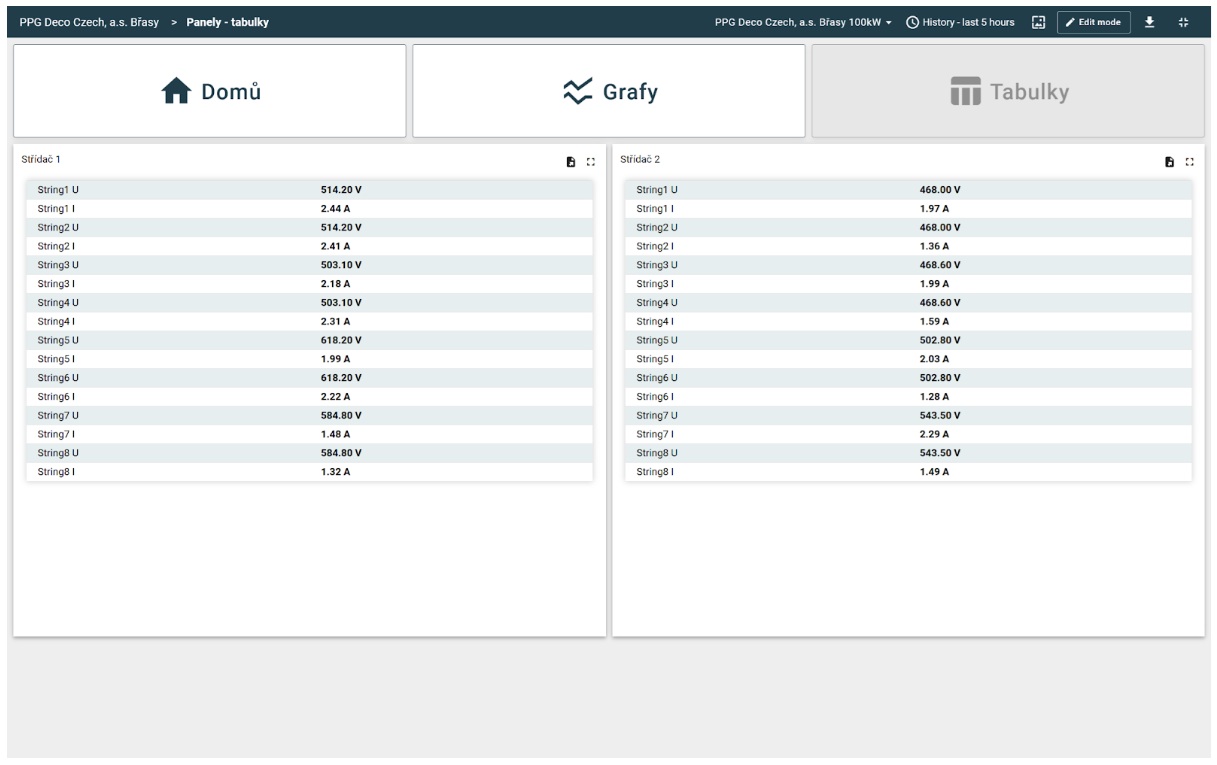Go to the Domů home tab
This screenshot has height=765, width=1217.
click(209, 92)
